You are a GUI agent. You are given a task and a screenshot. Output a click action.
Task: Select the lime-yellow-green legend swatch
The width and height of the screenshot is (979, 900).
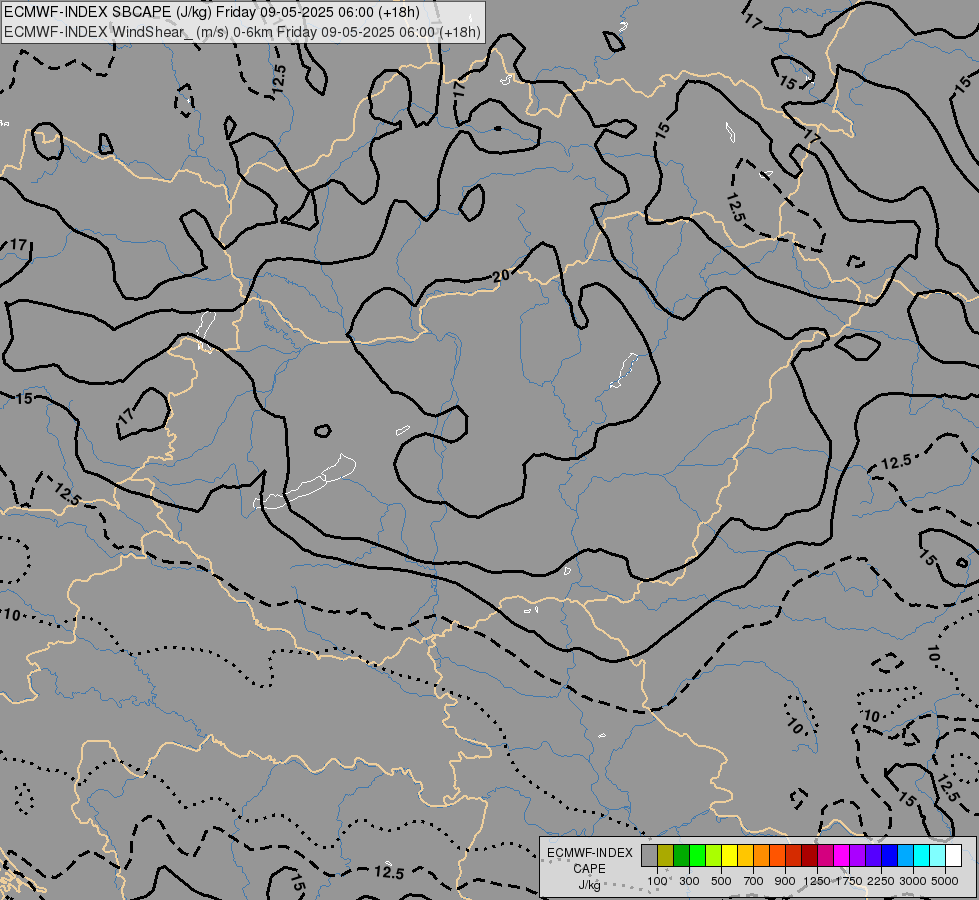pos(714,855)
